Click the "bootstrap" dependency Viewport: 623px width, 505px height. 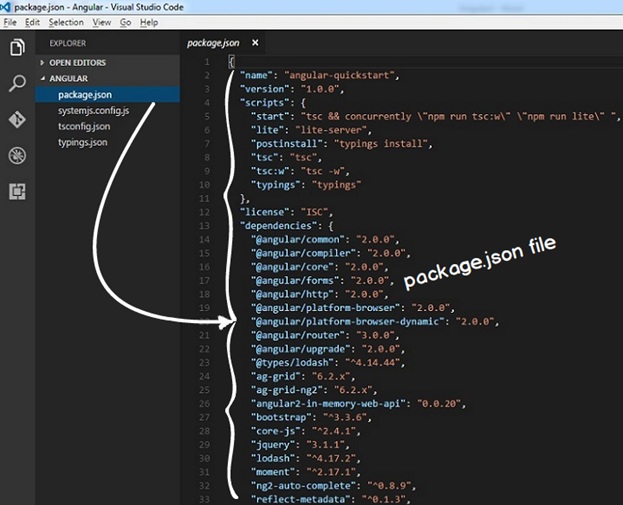[281, 417]
